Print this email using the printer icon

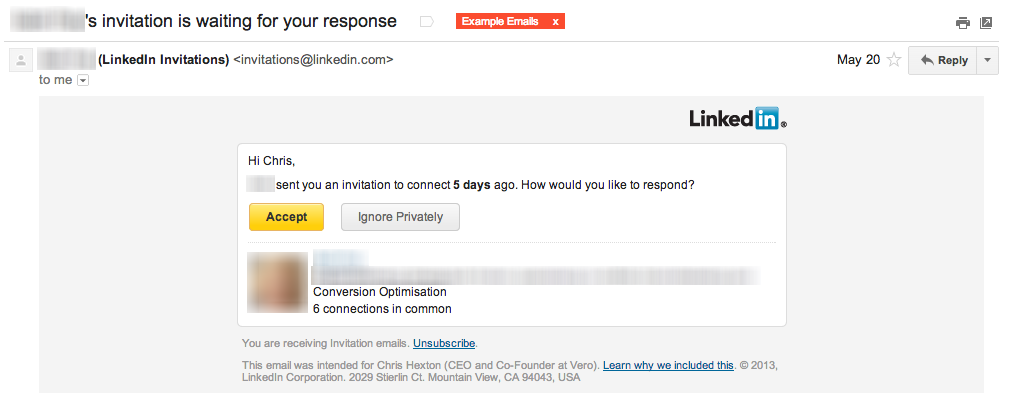963,22
